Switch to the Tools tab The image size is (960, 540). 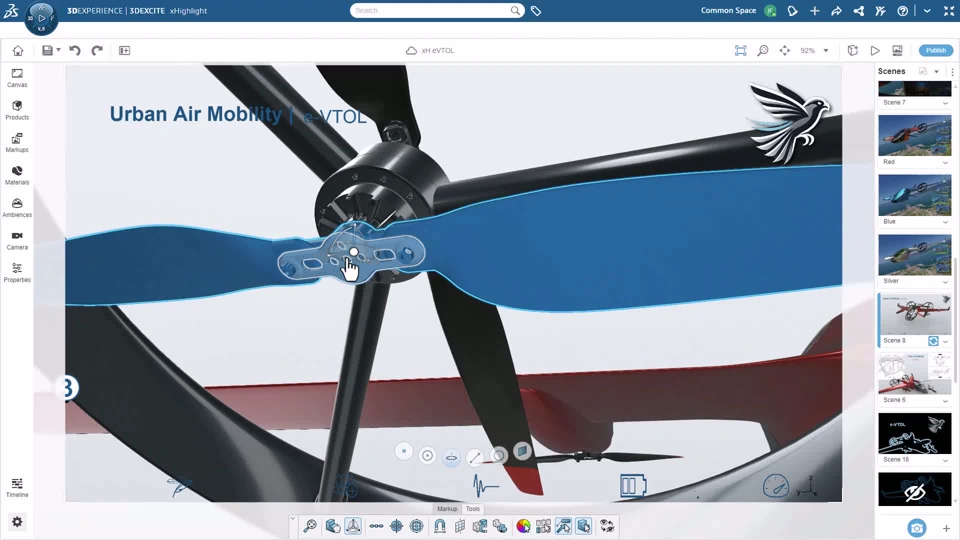[473, 509]
